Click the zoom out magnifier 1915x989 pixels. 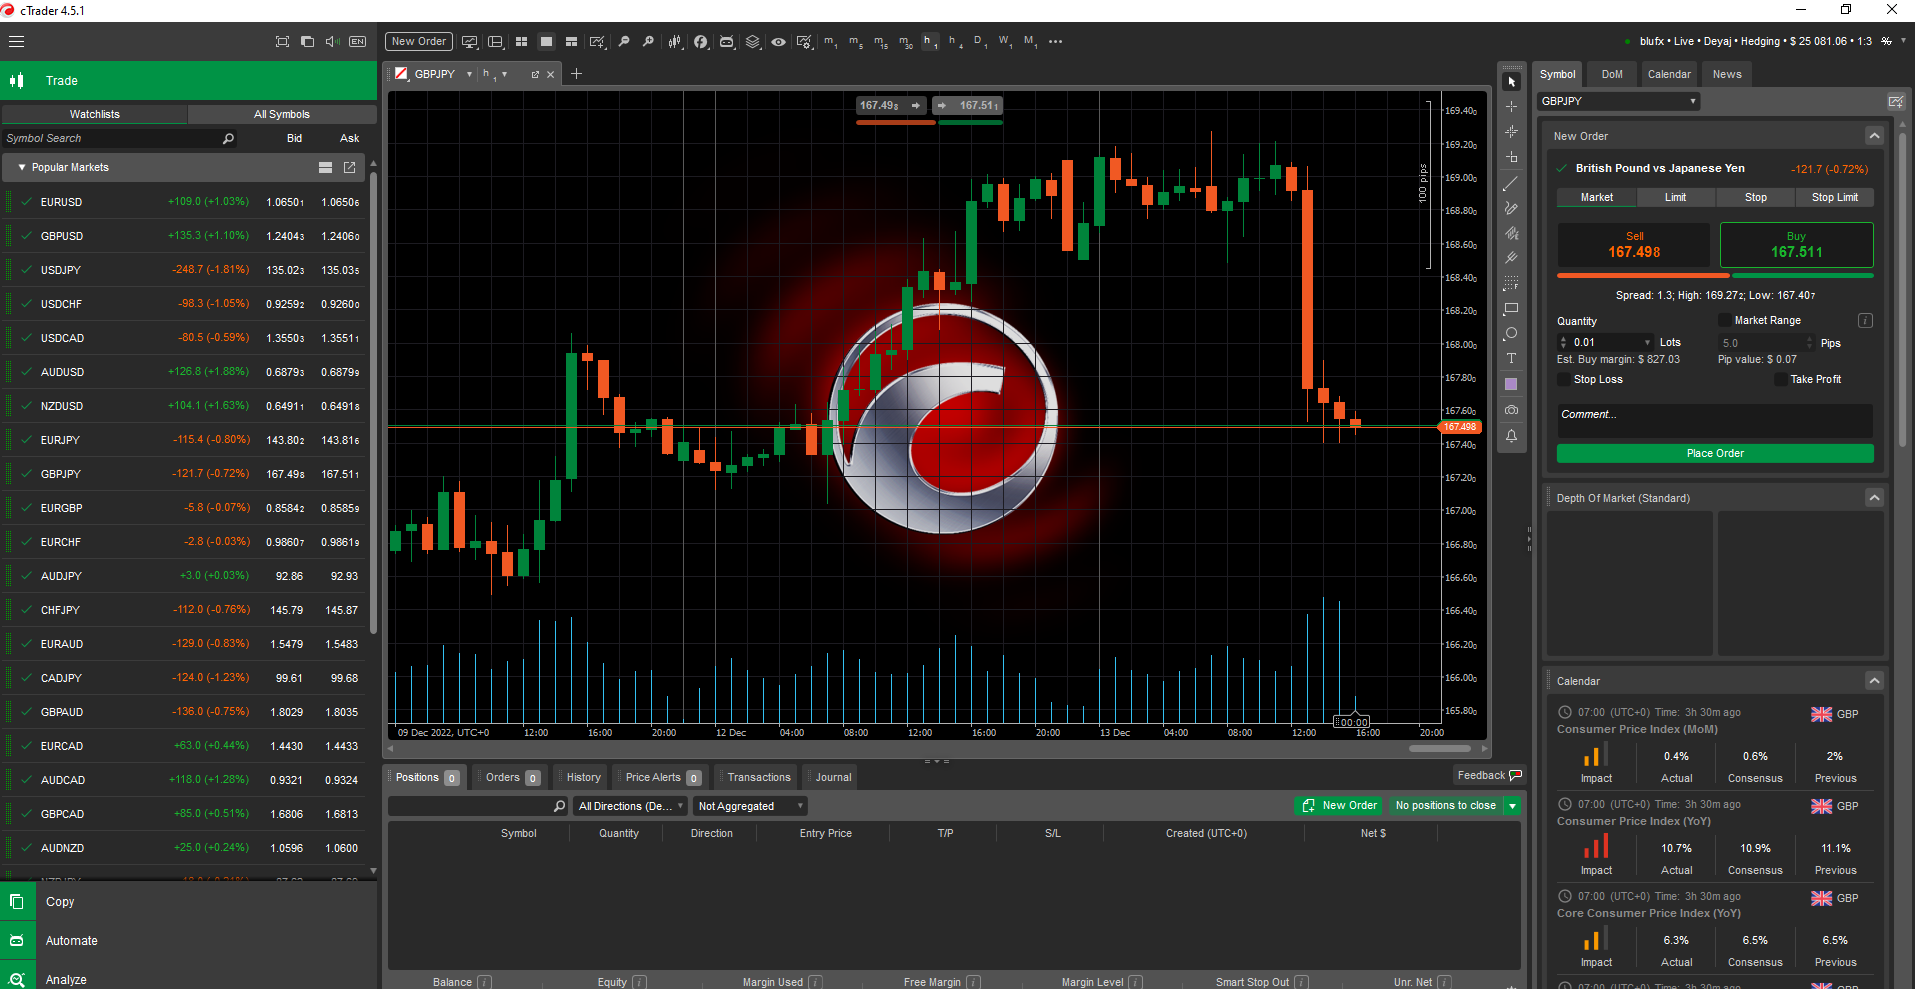click(x=623, y=42)
